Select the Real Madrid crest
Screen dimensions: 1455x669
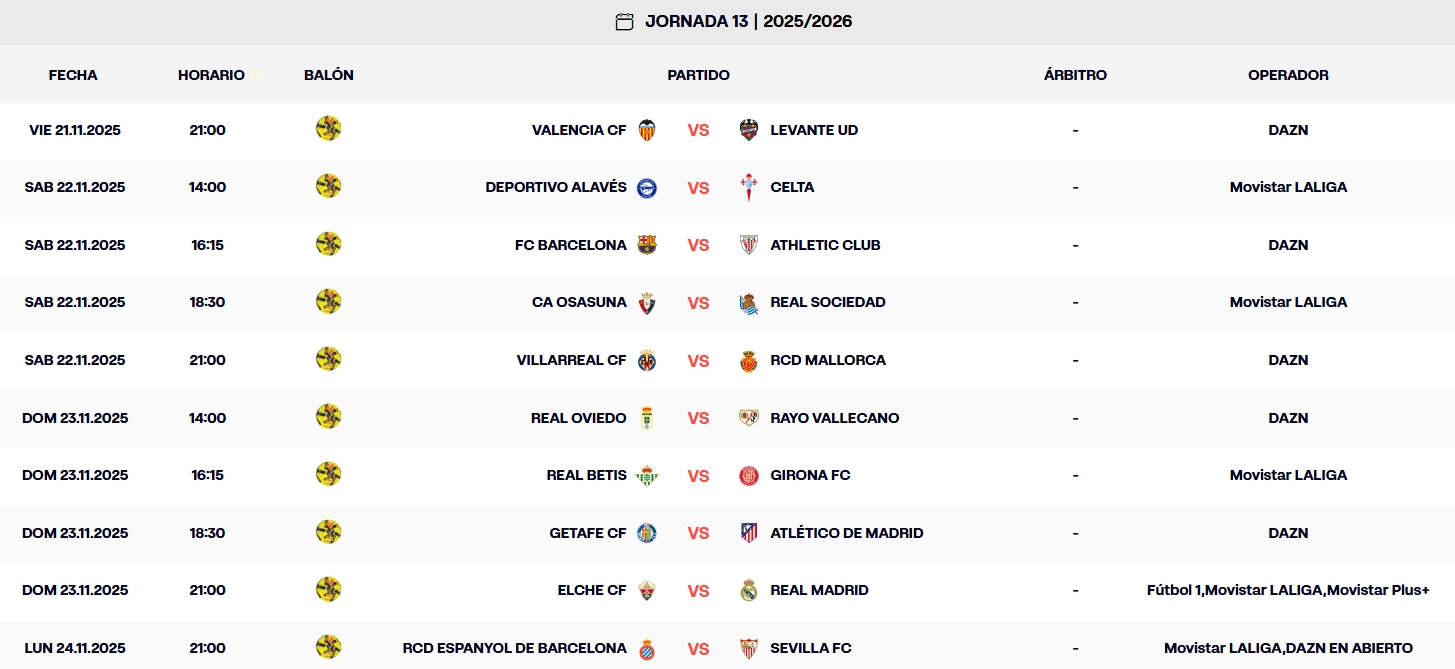click(748, 590)
